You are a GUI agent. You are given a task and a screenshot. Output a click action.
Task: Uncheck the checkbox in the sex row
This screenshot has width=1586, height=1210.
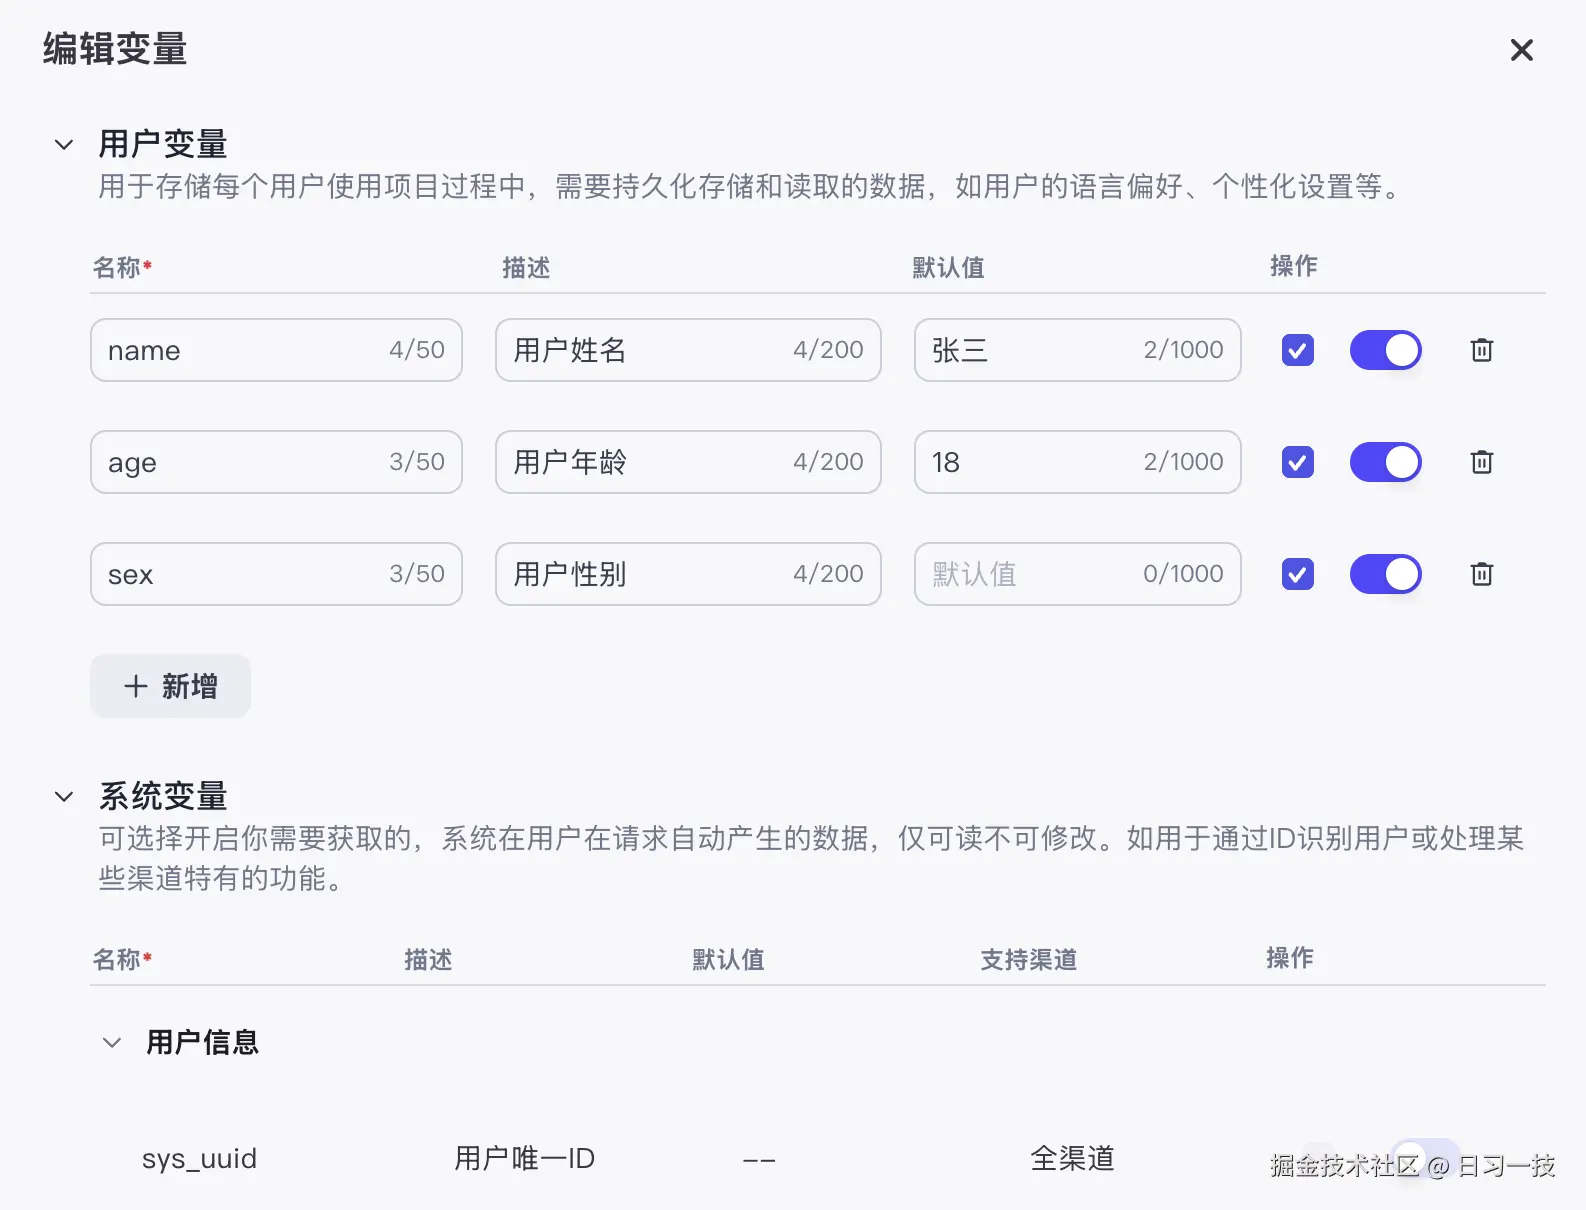(x=1298, y=574)
